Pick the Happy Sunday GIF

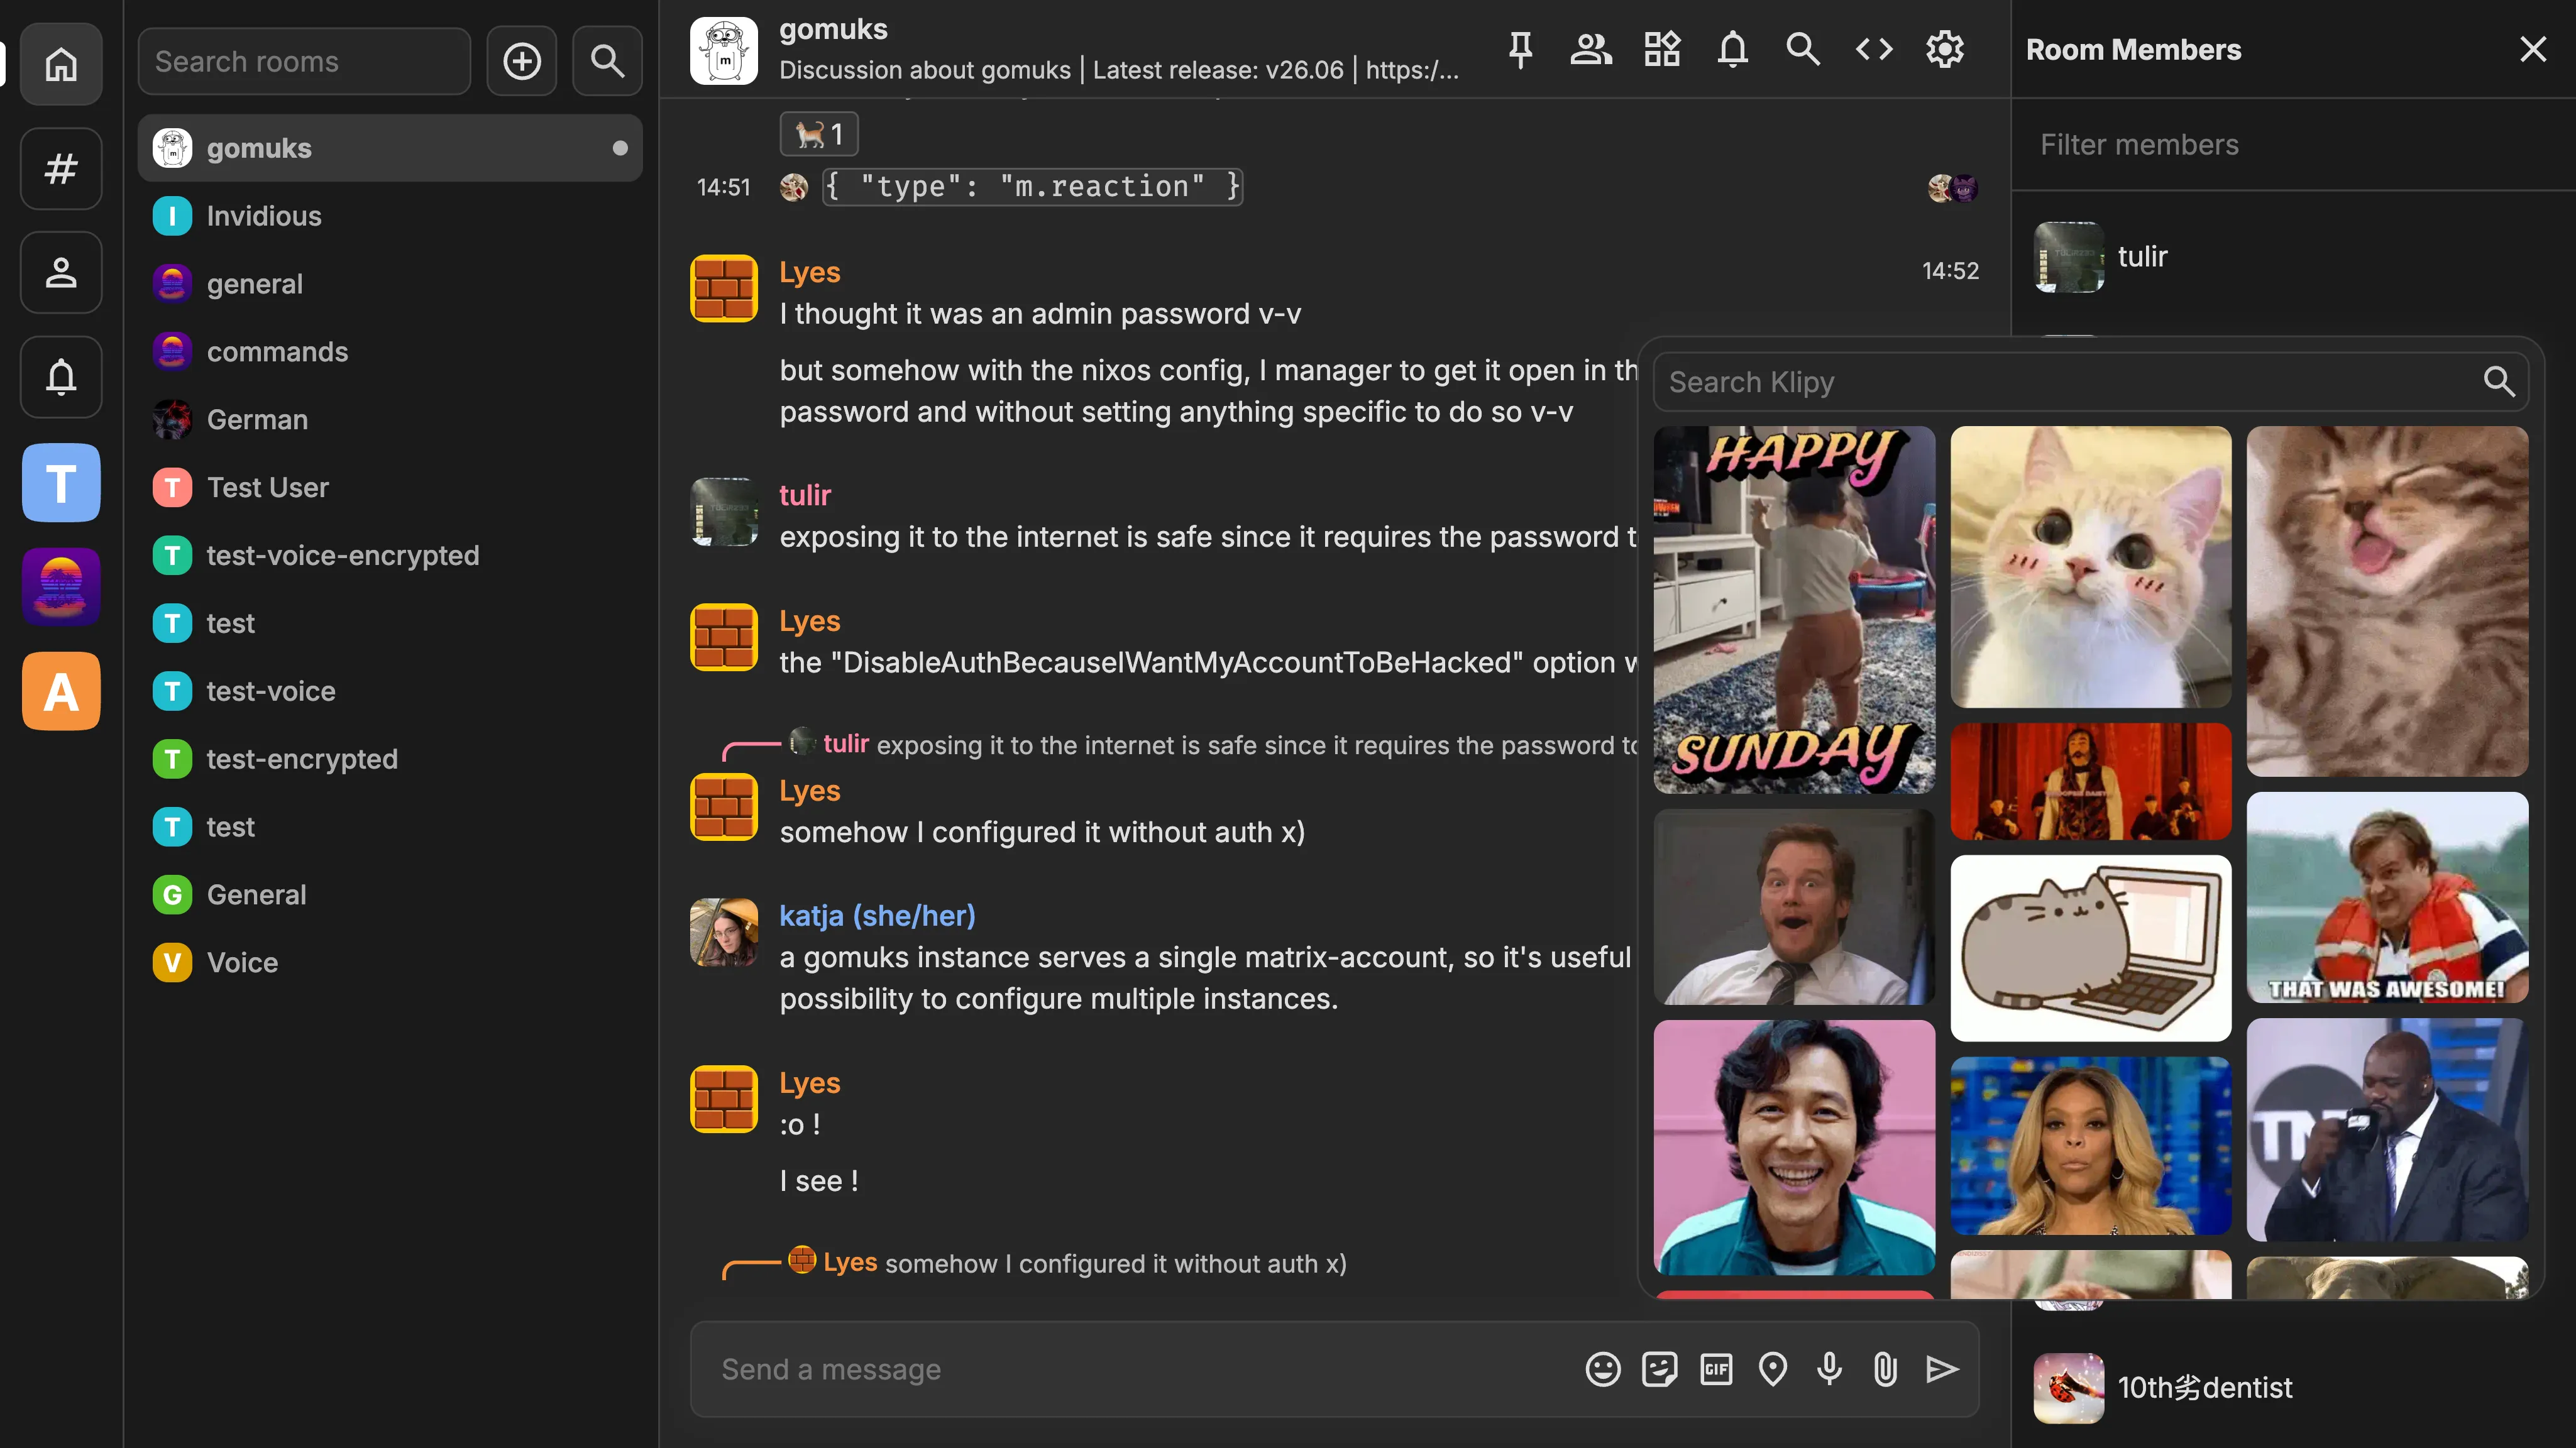[1794, 610]
